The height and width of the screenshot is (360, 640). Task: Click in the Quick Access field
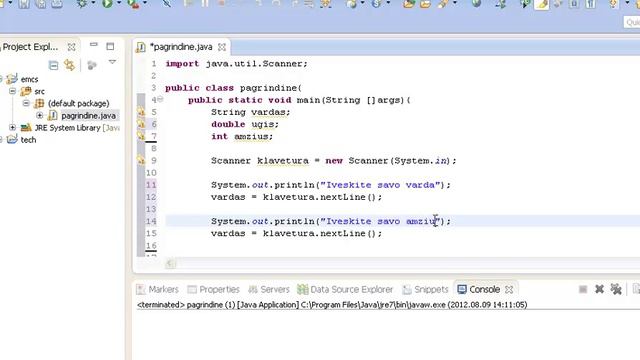click(632, 22)
